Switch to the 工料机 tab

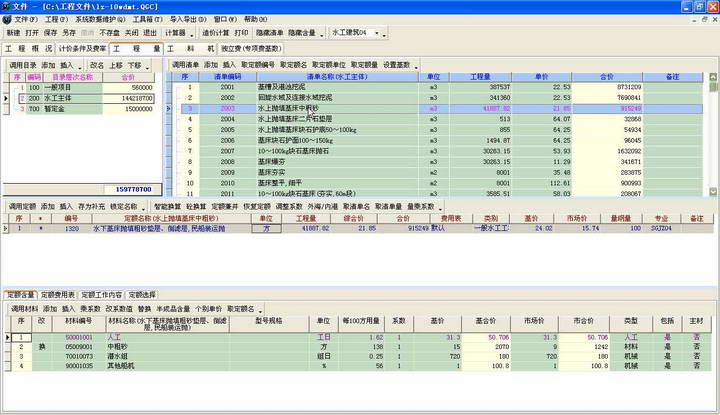(190, 49)
